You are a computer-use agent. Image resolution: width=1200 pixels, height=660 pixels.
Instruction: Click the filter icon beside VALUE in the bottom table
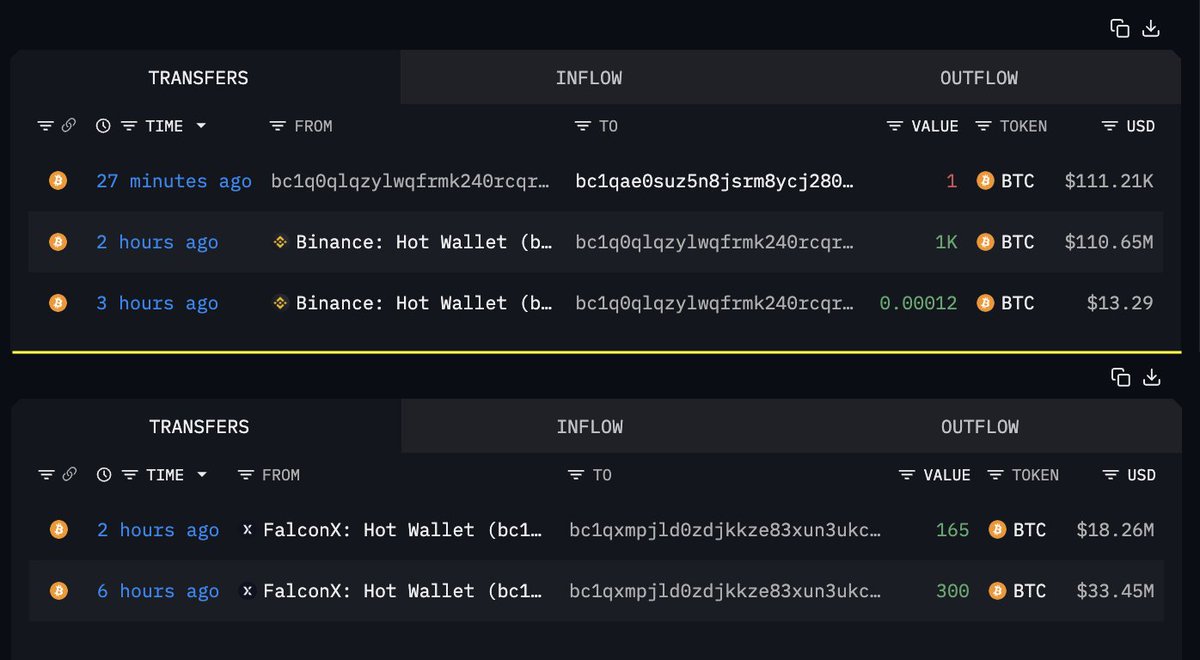pyautogui.click(x=907, y=475)
